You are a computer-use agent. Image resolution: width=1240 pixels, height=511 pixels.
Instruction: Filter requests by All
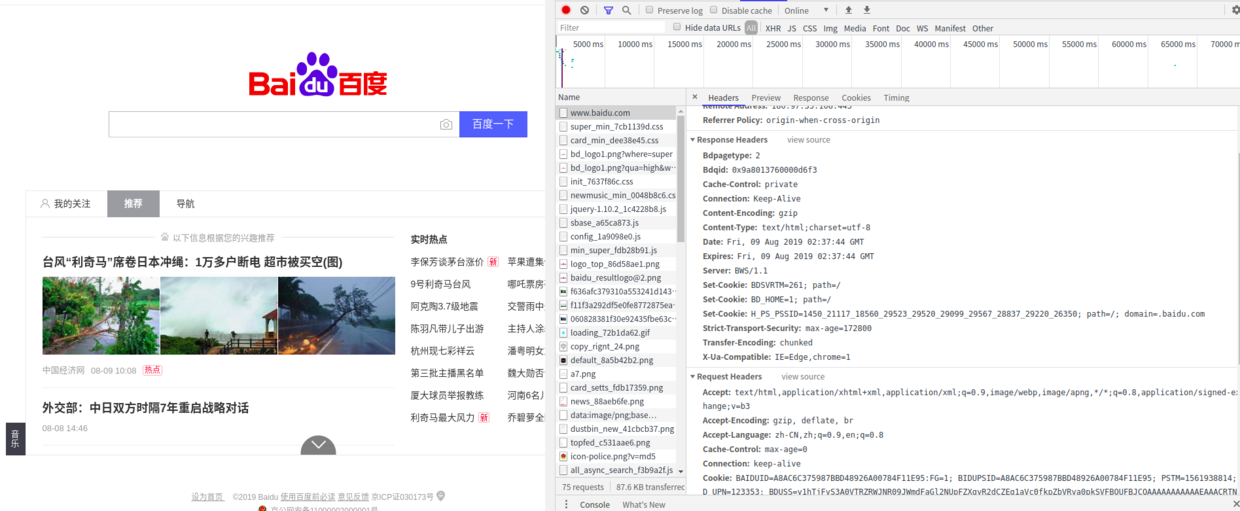pyautogui.click(x=751, y=28)
